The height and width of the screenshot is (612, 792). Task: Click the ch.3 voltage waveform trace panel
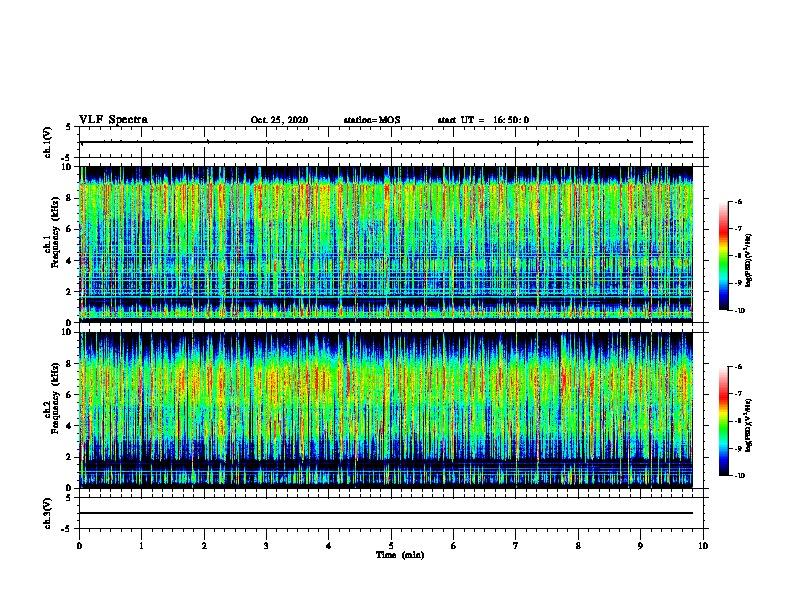pos(391,513)
